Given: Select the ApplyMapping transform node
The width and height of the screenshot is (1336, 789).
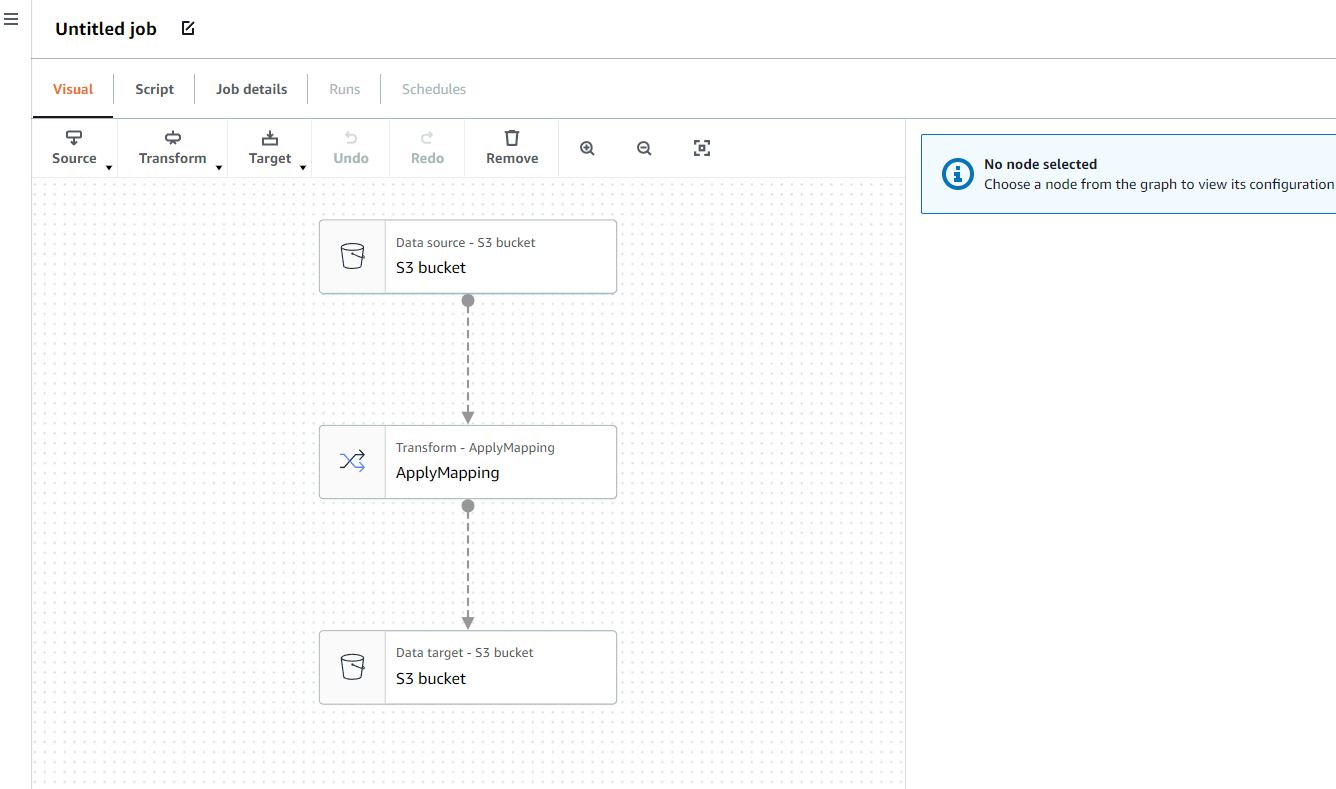Looking at the screenshot, I should point(468,462).
